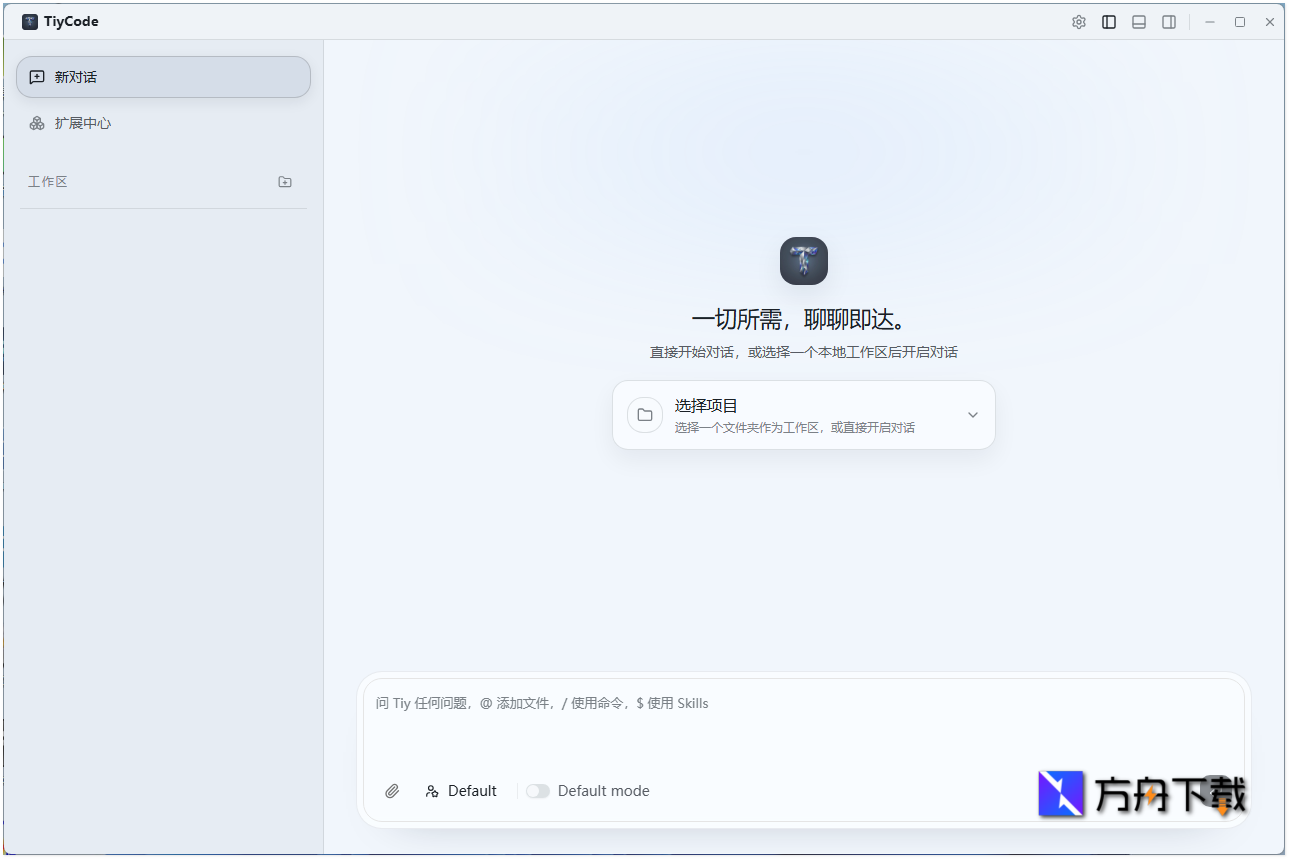Start a new conversation (新对话)
Image resolution: width=1289 pixels, height=859 pixels.
[x=163, y=77]
